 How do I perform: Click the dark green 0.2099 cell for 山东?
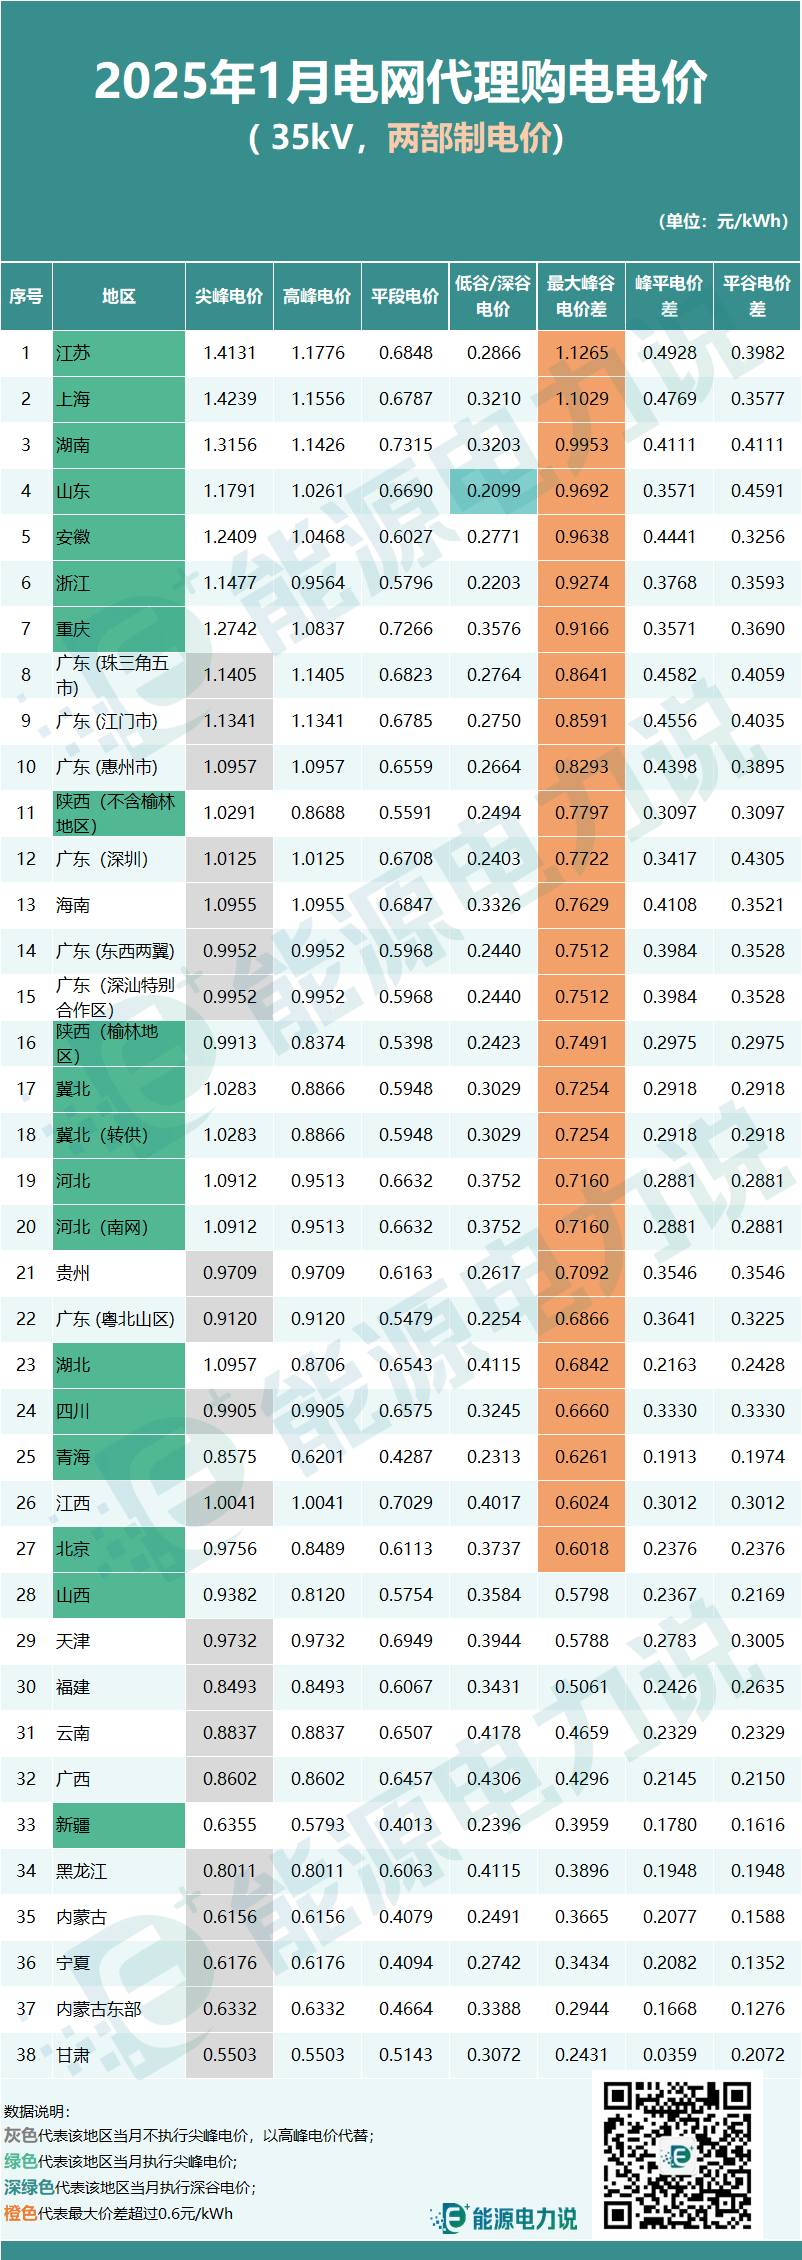point(493,491)
